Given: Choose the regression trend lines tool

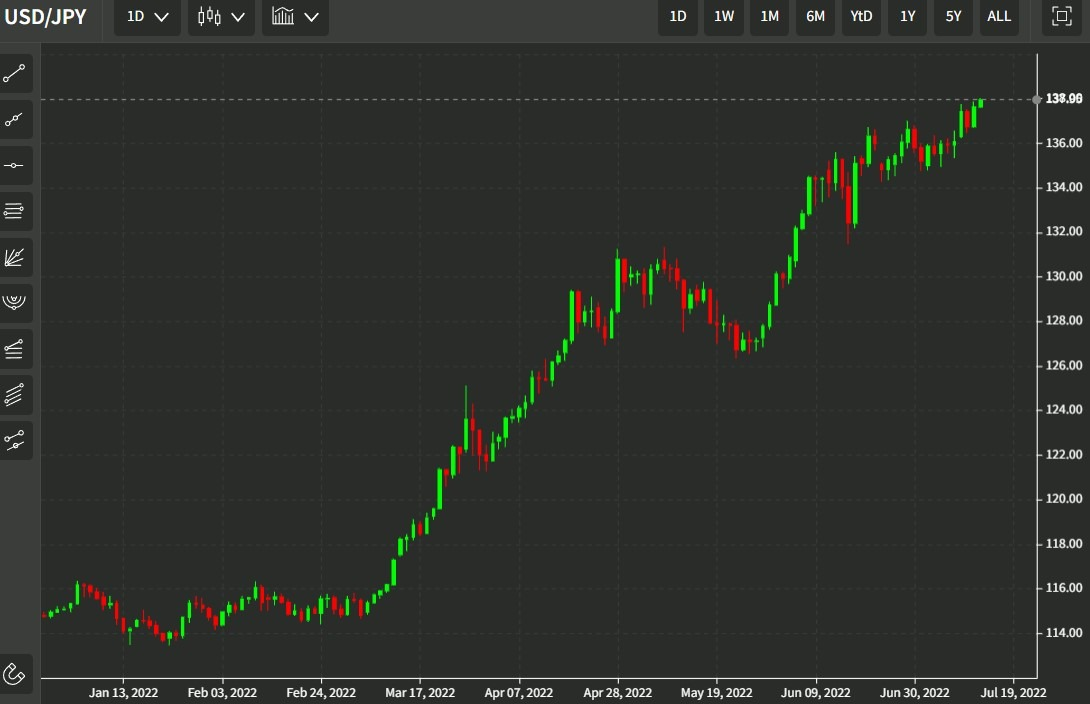Looking at the screenshot, I should coord(15,349).
